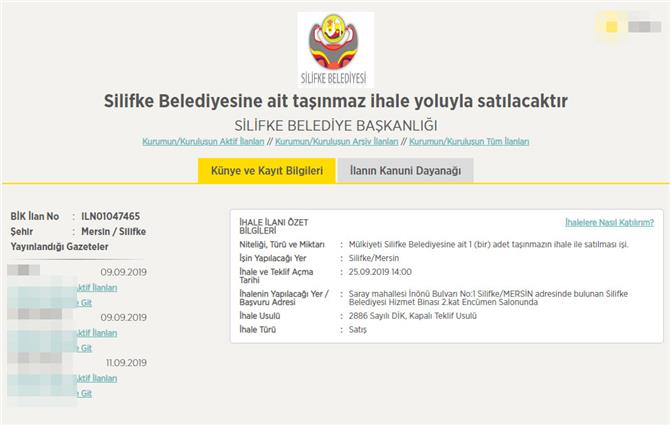Screen dimensions: 670x425
Task: Click the ILN01047465 listing number
Action: coord(110,216)
